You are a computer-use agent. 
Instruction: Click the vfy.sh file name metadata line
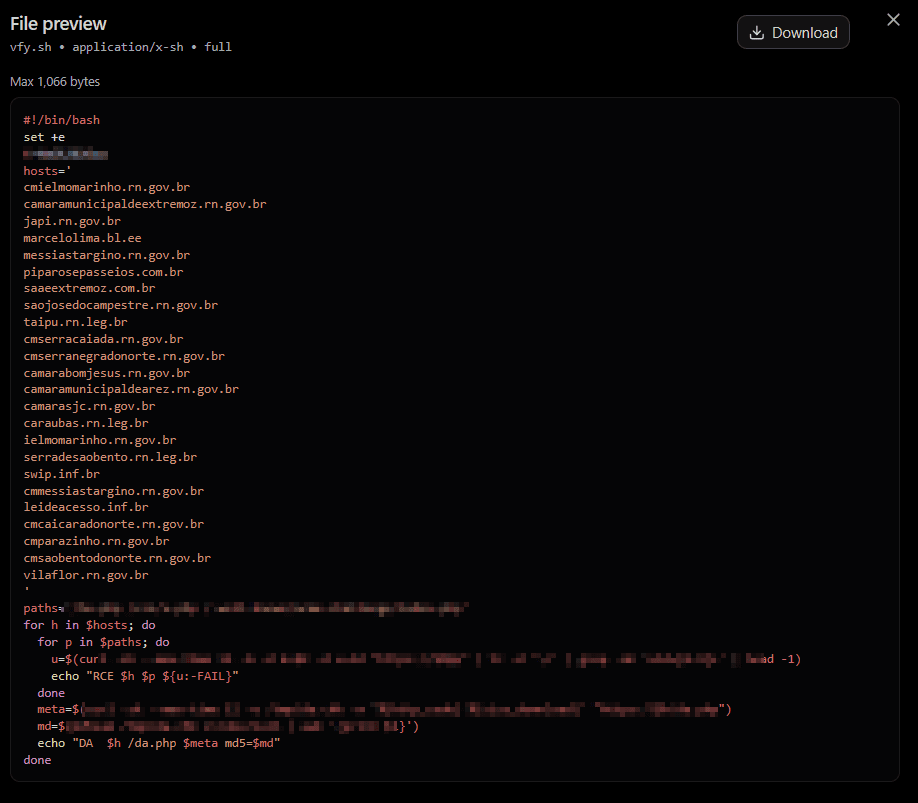coord(121,47)
